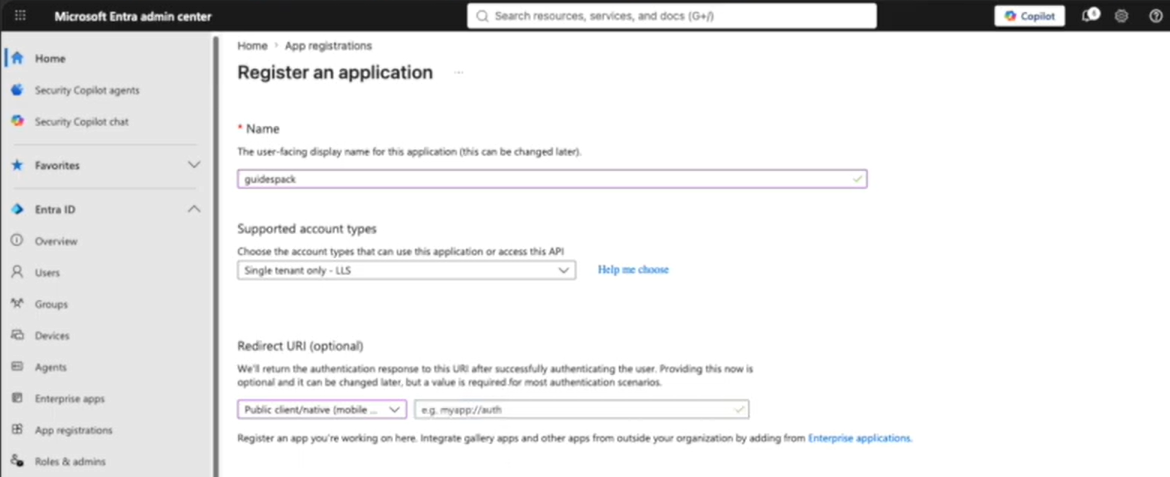Open the app launcher grid icon

(20, 16)
